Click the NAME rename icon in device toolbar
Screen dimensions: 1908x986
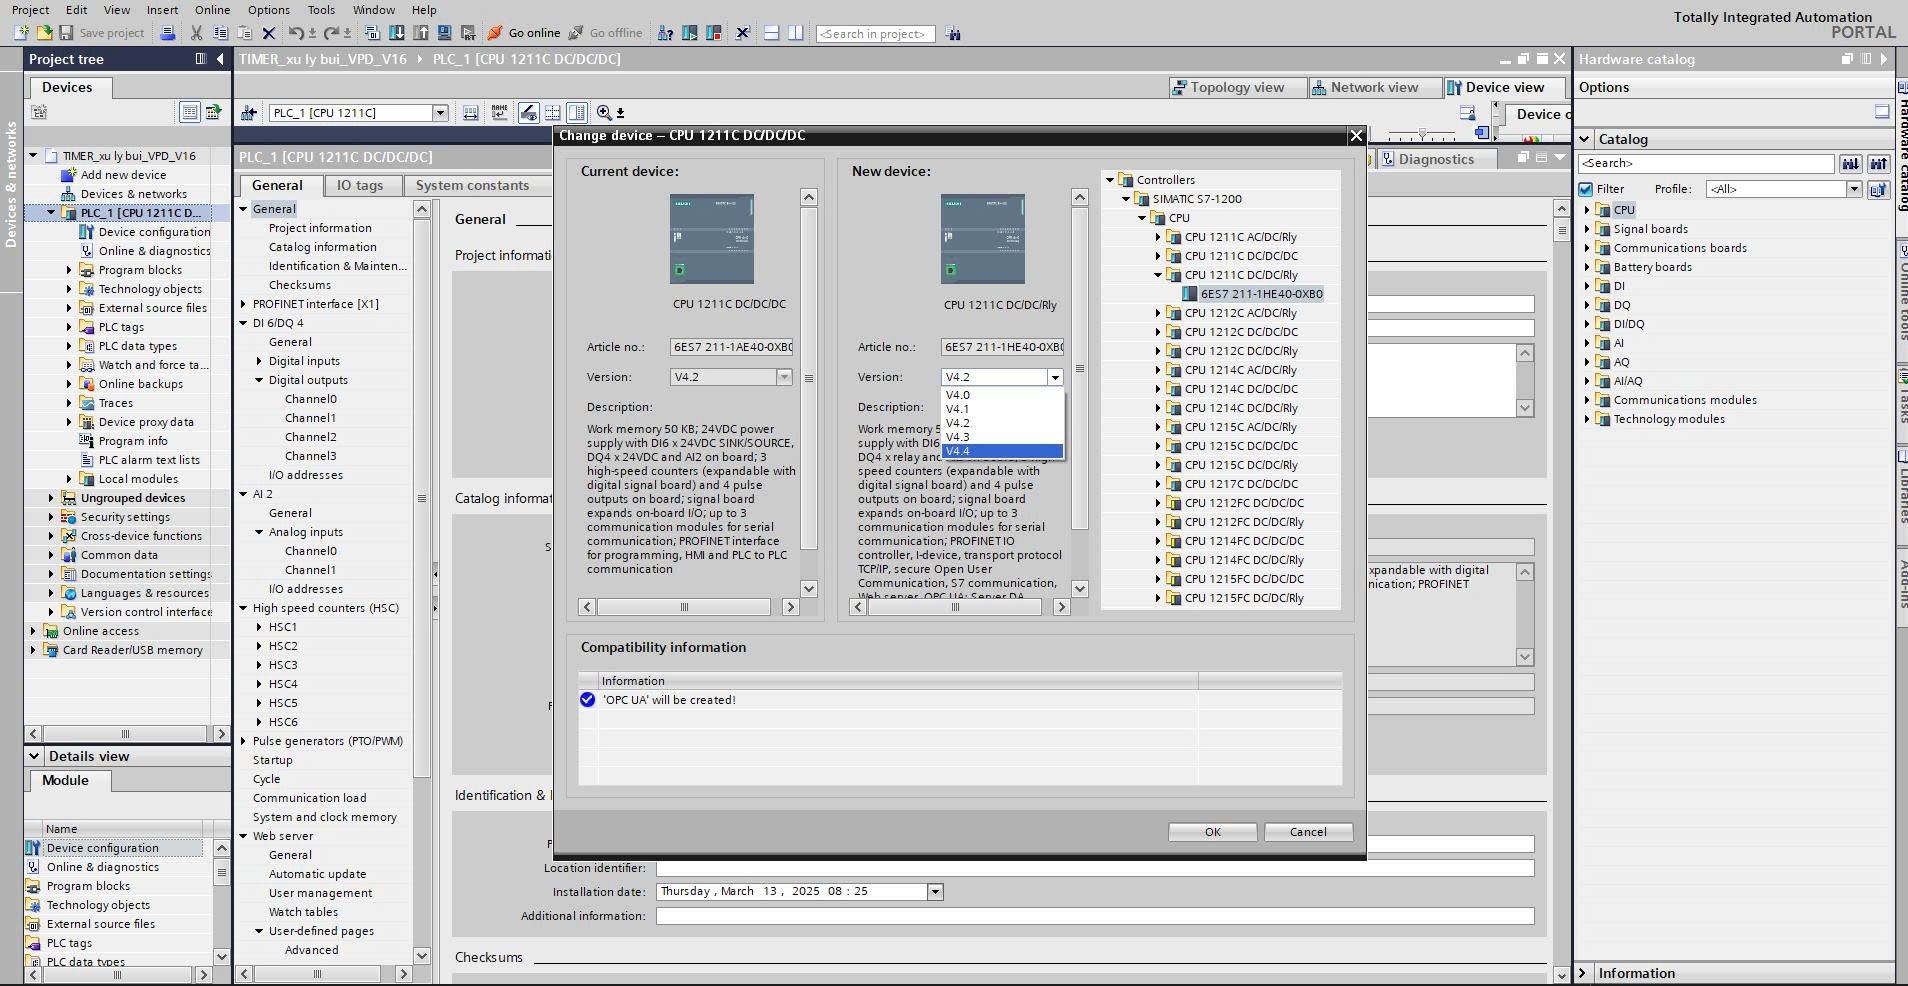(x=499, y=113)
